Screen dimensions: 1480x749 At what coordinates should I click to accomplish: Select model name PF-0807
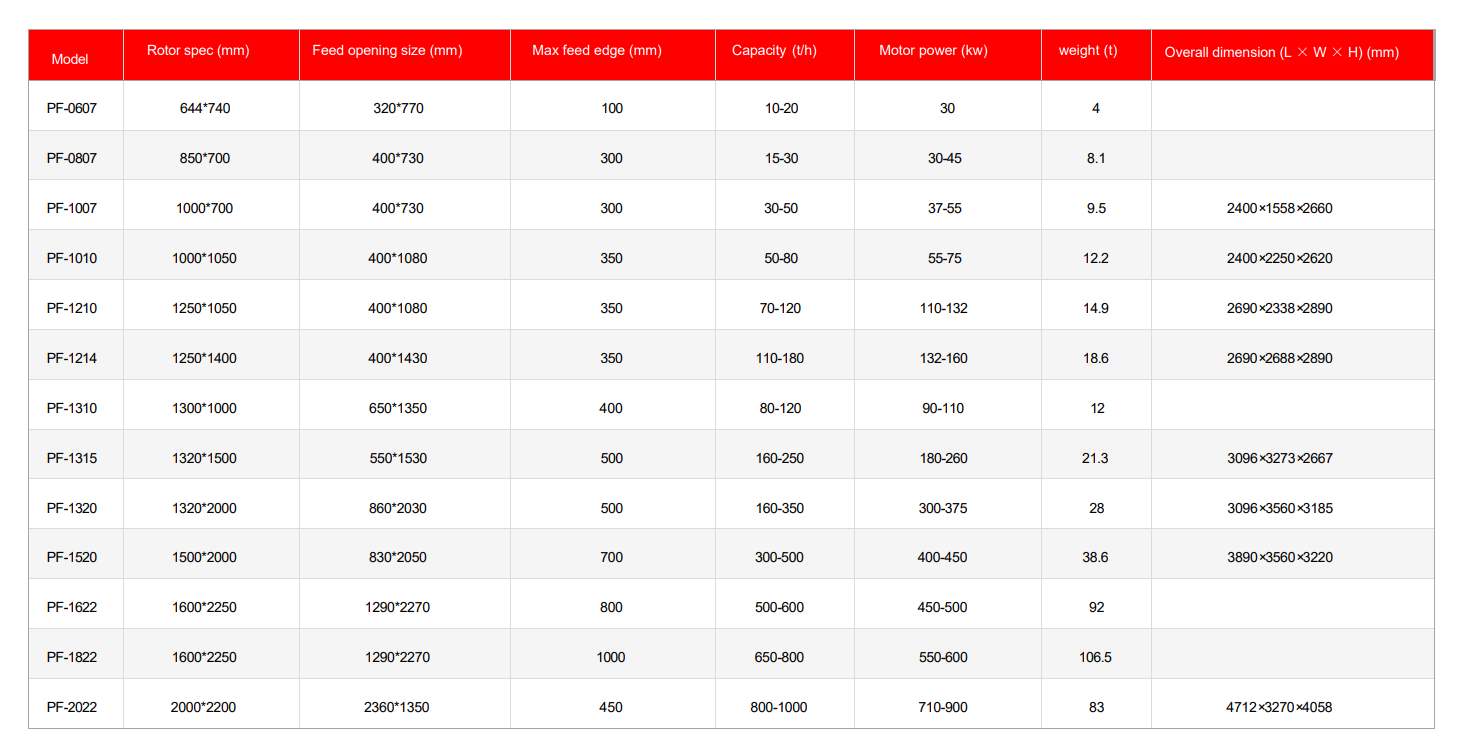coord(72,158)
